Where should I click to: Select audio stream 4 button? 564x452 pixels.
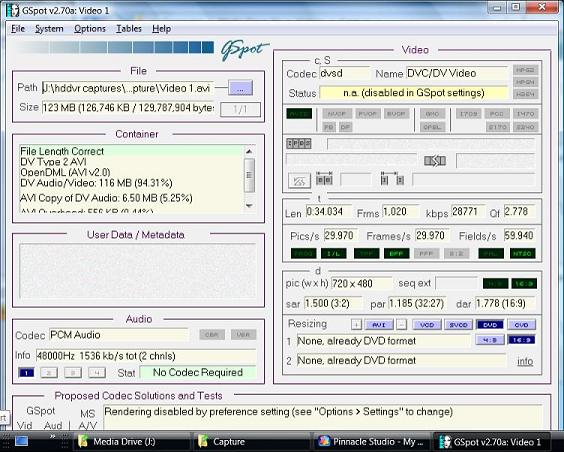tap(97, 373)
